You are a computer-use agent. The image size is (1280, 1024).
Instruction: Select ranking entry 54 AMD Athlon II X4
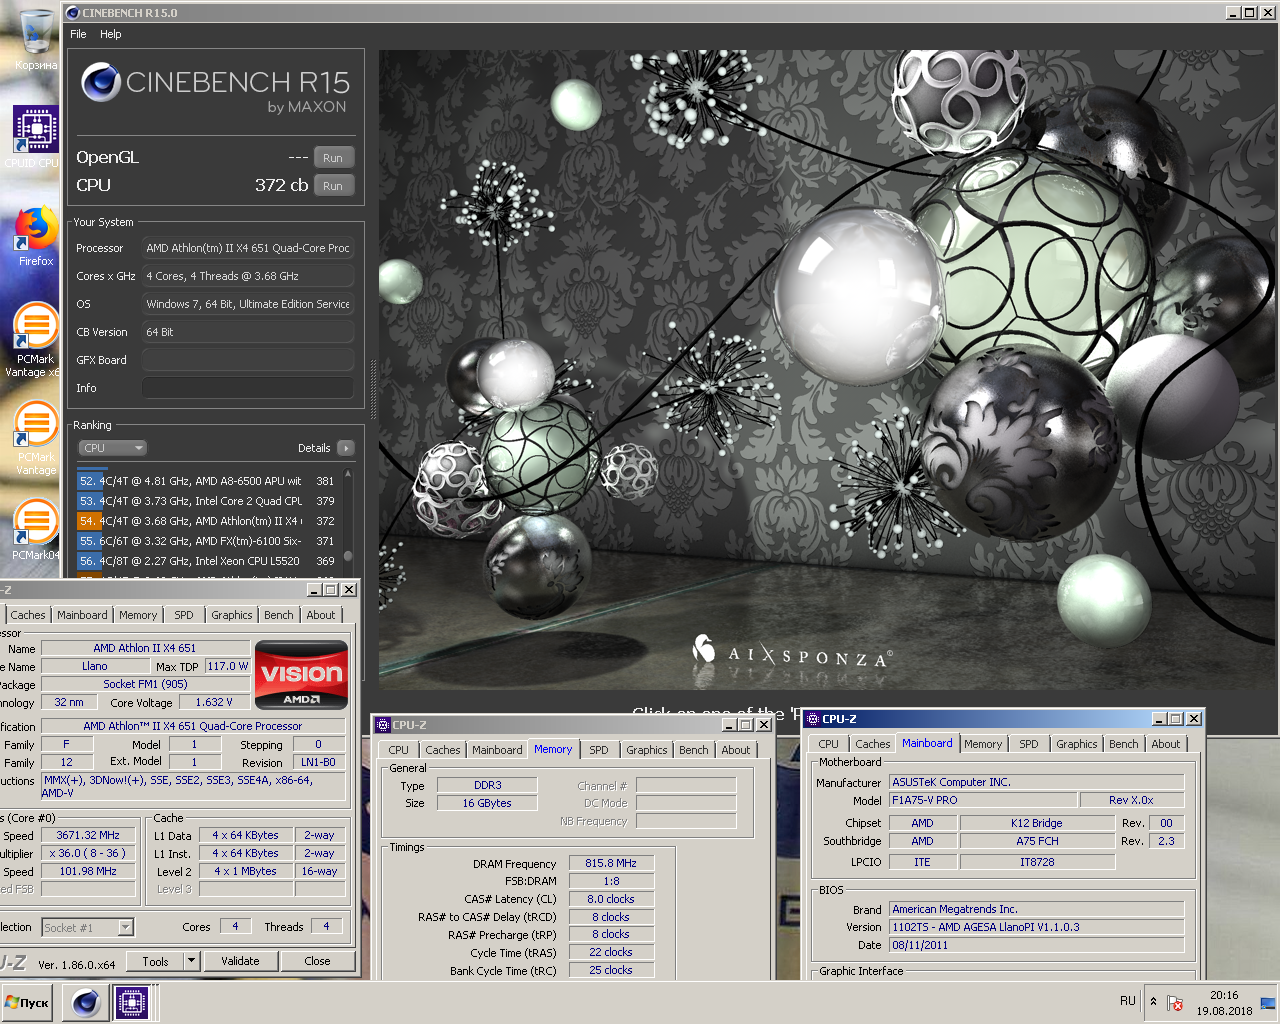[208, 521]
